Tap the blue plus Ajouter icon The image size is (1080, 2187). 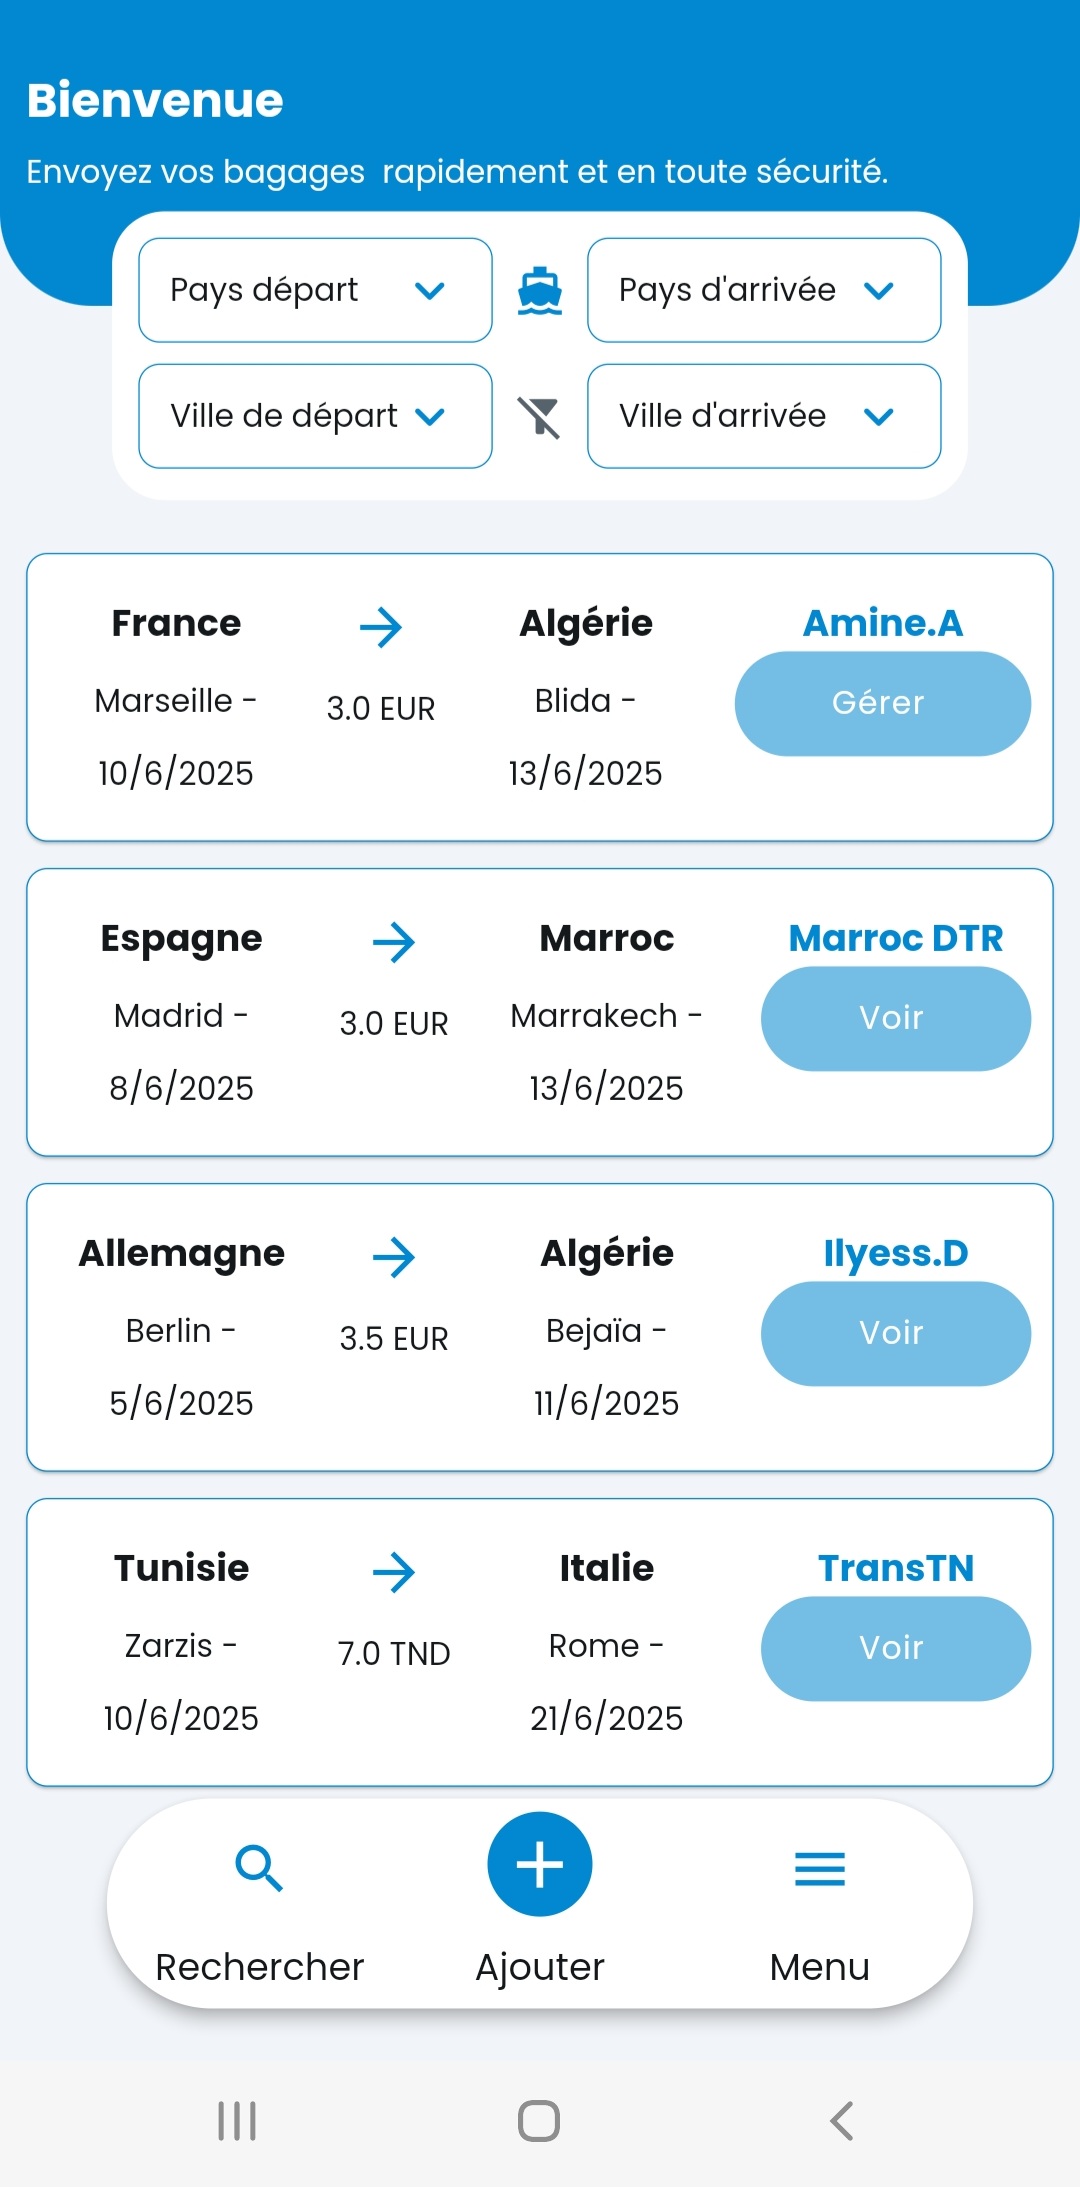click(x=540, y=1864)
